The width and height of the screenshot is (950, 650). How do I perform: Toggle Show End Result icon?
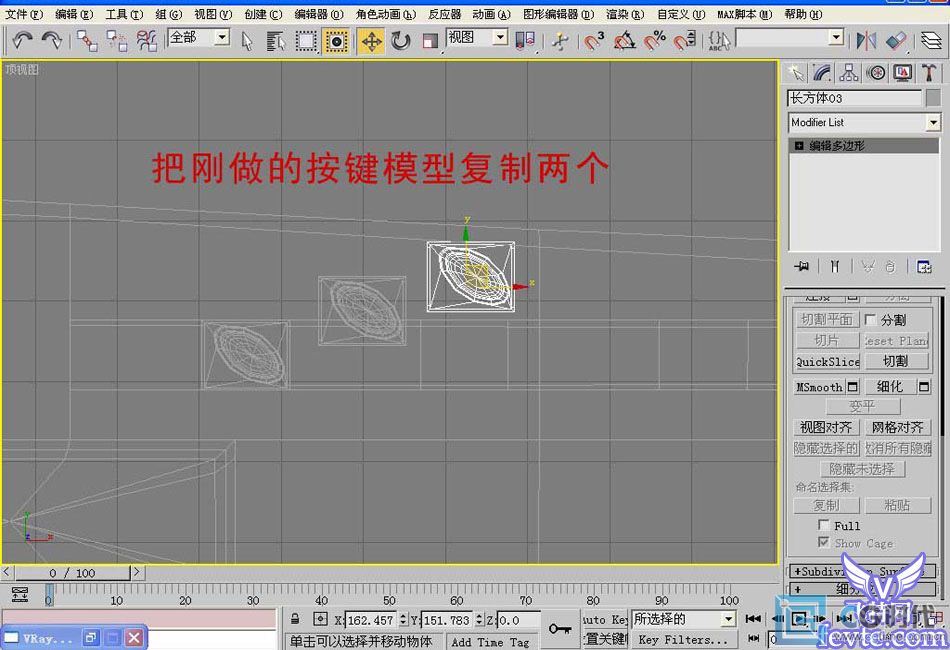(835, 267)
